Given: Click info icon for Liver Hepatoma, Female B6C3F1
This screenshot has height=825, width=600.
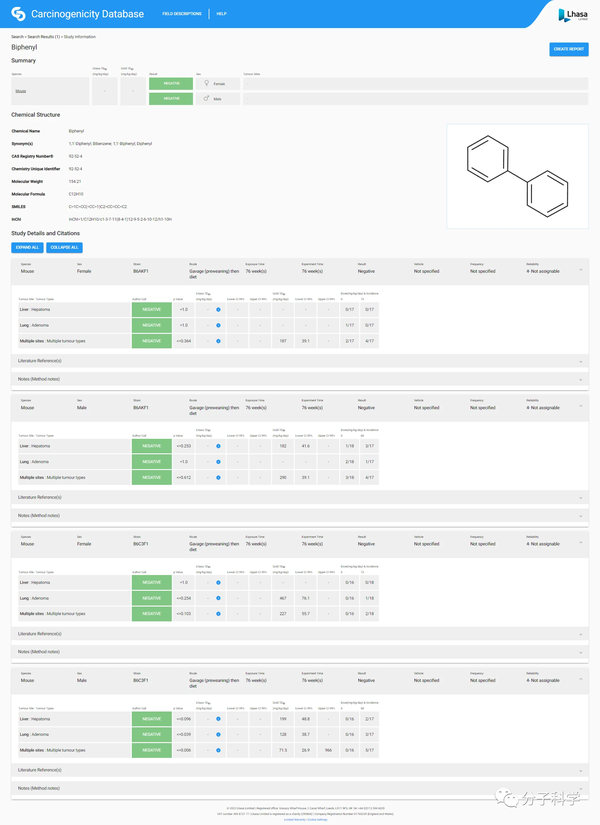Looking at the screenshot, I should [218, 582].
